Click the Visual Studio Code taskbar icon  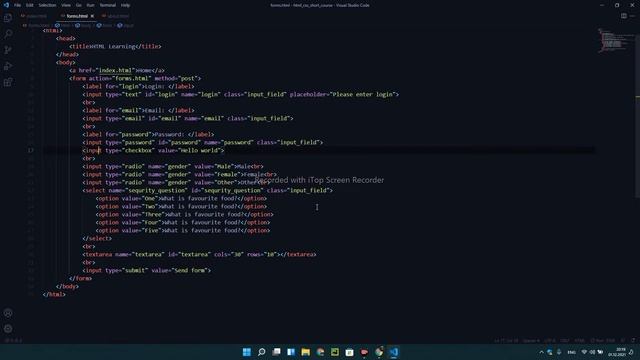[393, 352]
